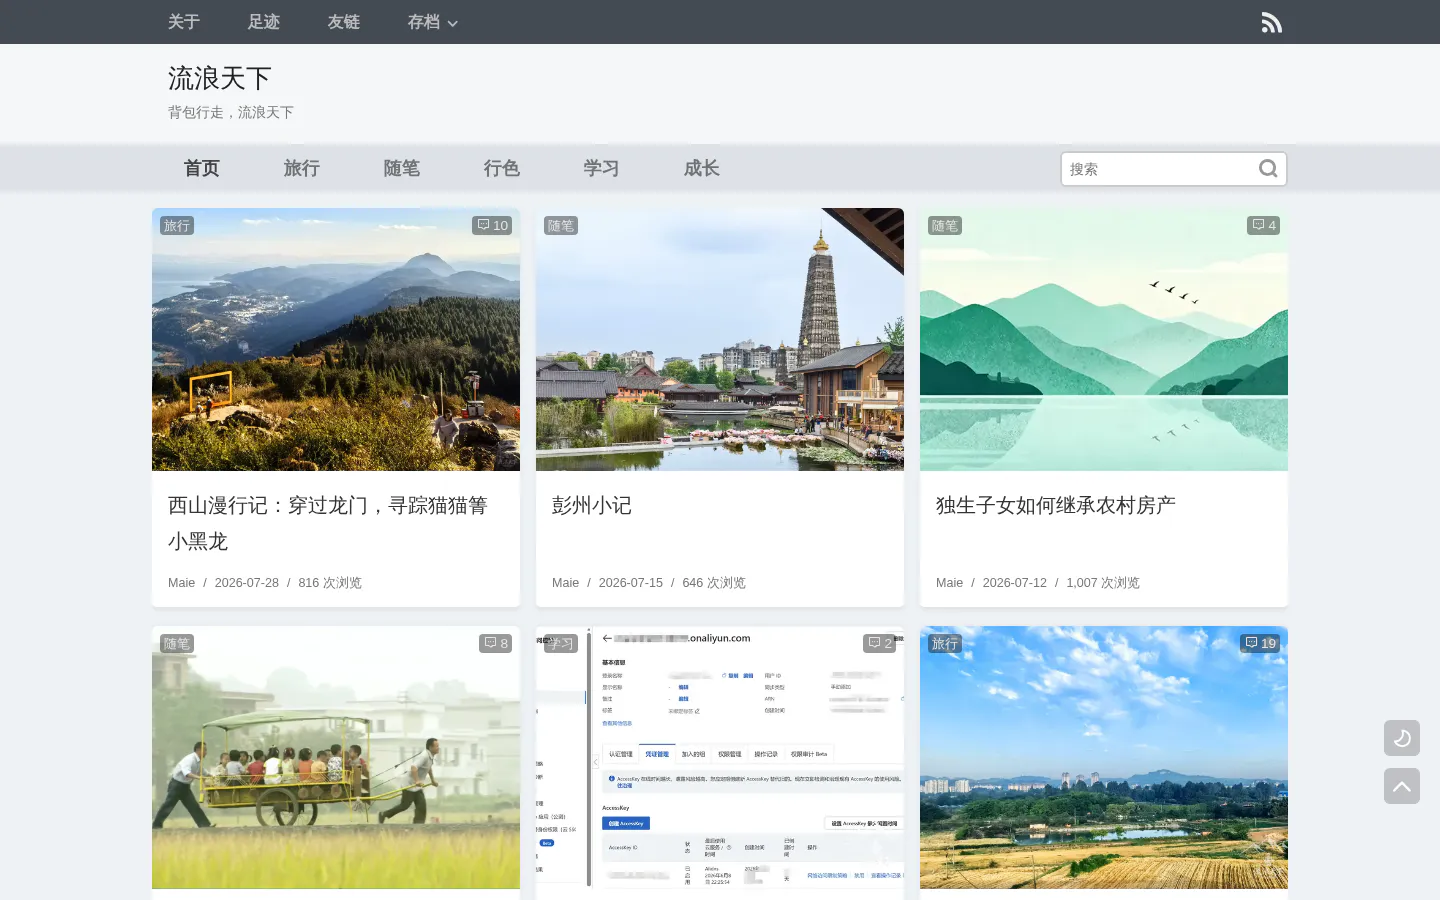Open the 行色 category tab
Viewport: 1440px width, 900px height.
(502, 168)
